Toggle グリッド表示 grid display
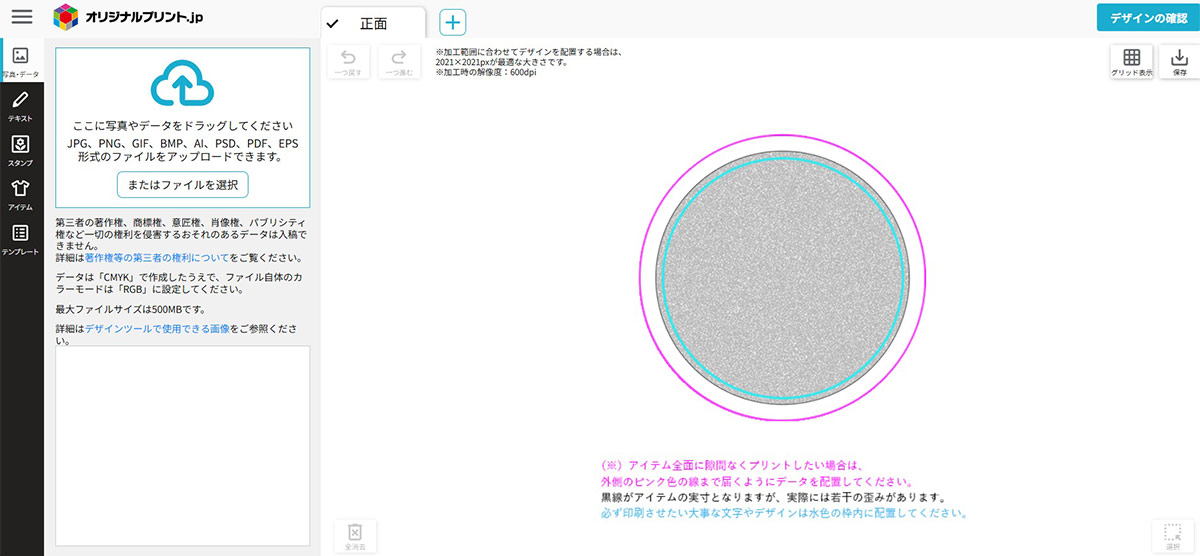This screenshot has width=1200, height=556. 1131,63
